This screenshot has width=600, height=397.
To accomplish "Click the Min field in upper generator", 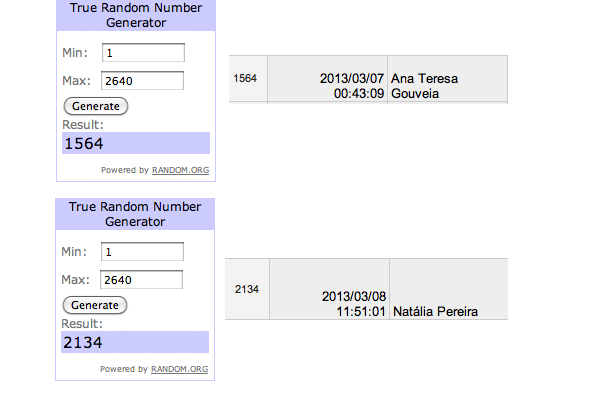I will [x=143, y=52].
